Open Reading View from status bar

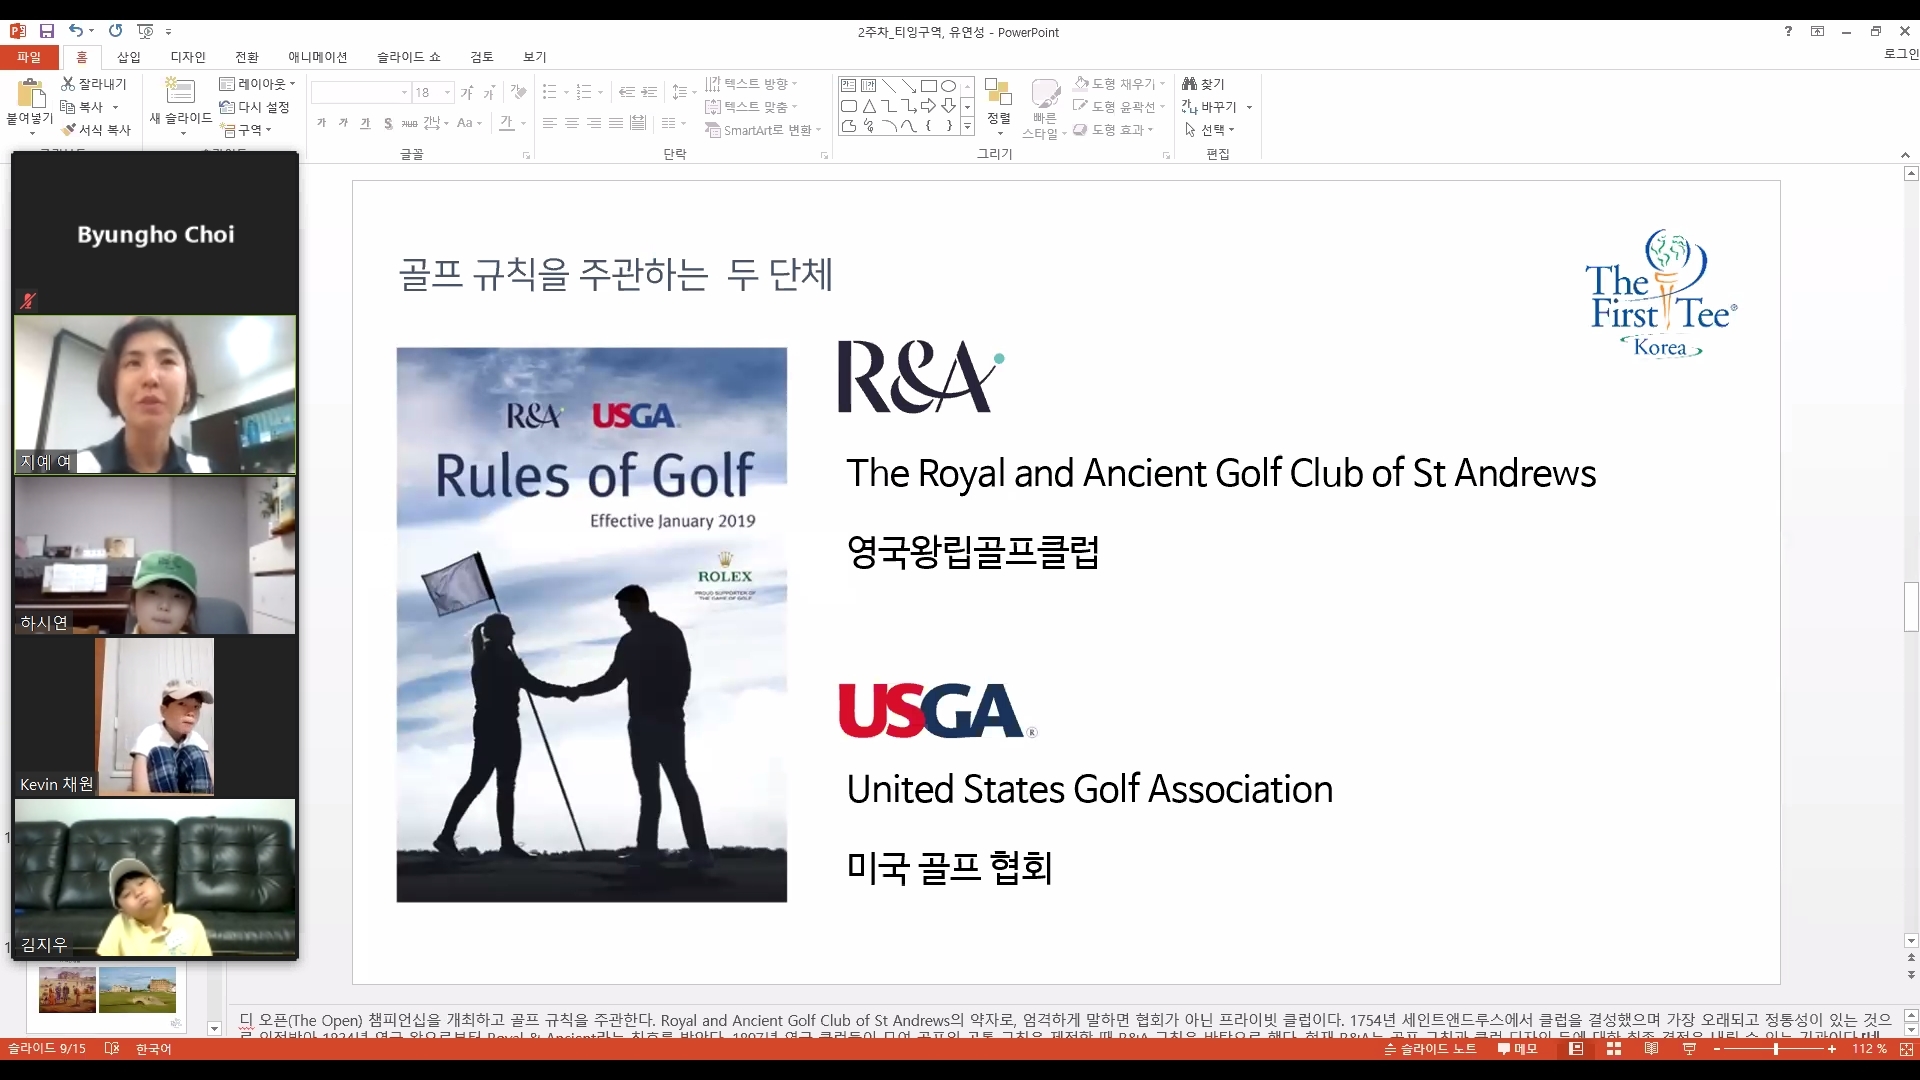(x=1651, y=1049)
